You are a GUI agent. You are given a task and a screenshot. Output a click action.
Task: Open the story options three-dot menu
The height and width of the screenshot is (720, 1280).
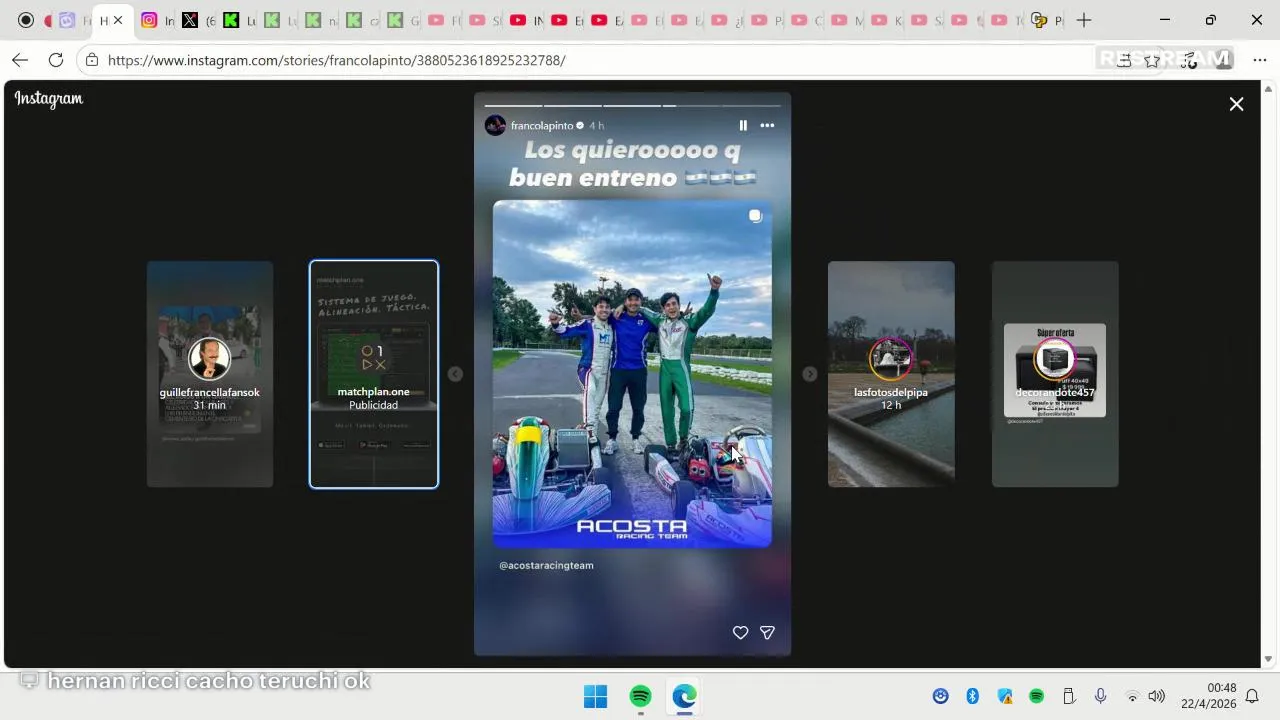(x=767, y=126)
